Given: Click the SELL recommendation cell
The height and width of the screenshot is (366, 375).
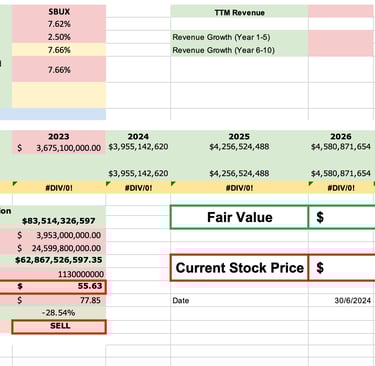Looking at the screenshot, I should click(59, 327).
